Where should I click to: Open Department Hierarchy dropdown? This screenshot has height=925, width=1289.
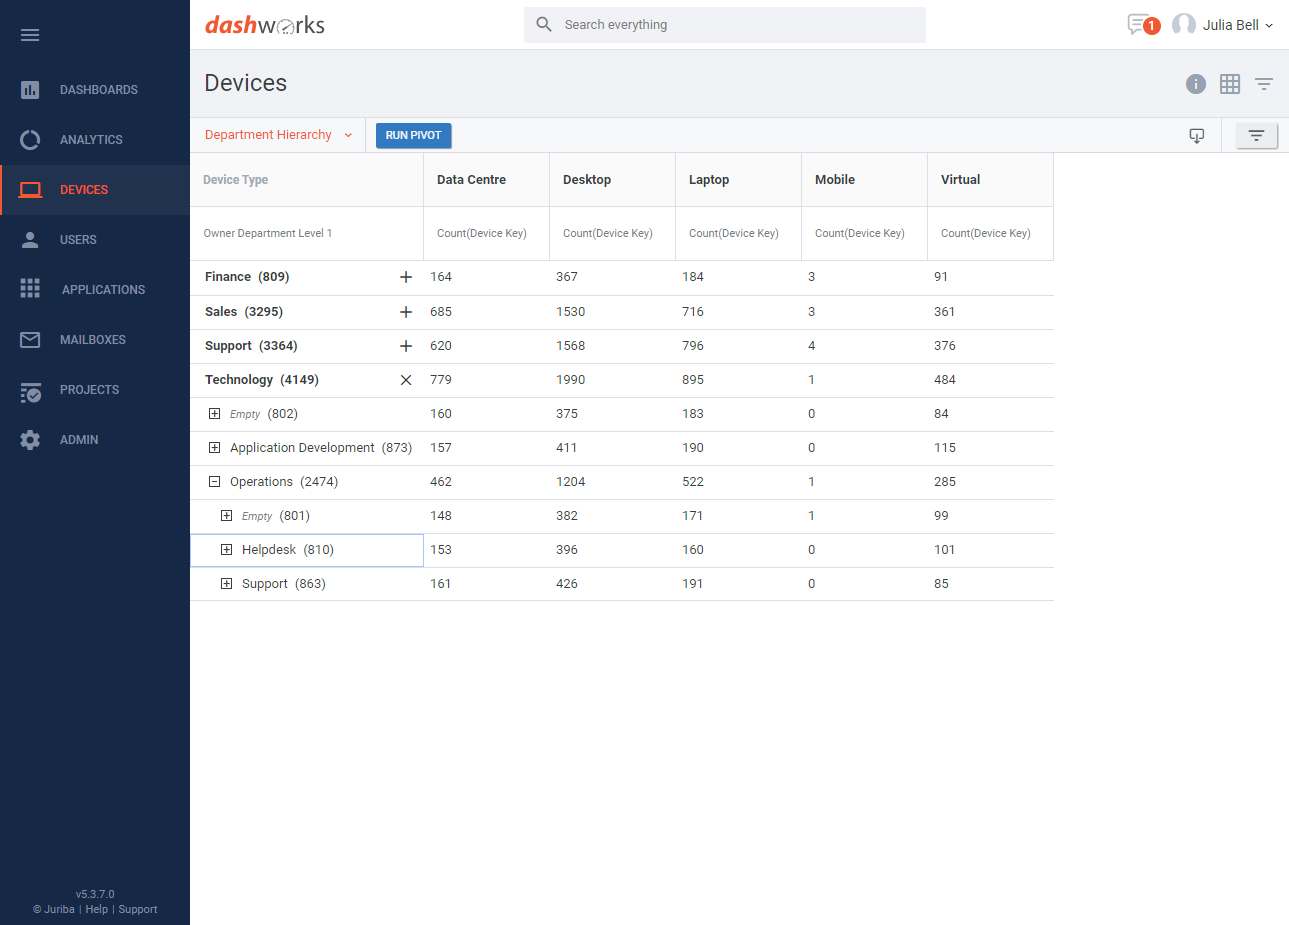click(x=278, y=135)
